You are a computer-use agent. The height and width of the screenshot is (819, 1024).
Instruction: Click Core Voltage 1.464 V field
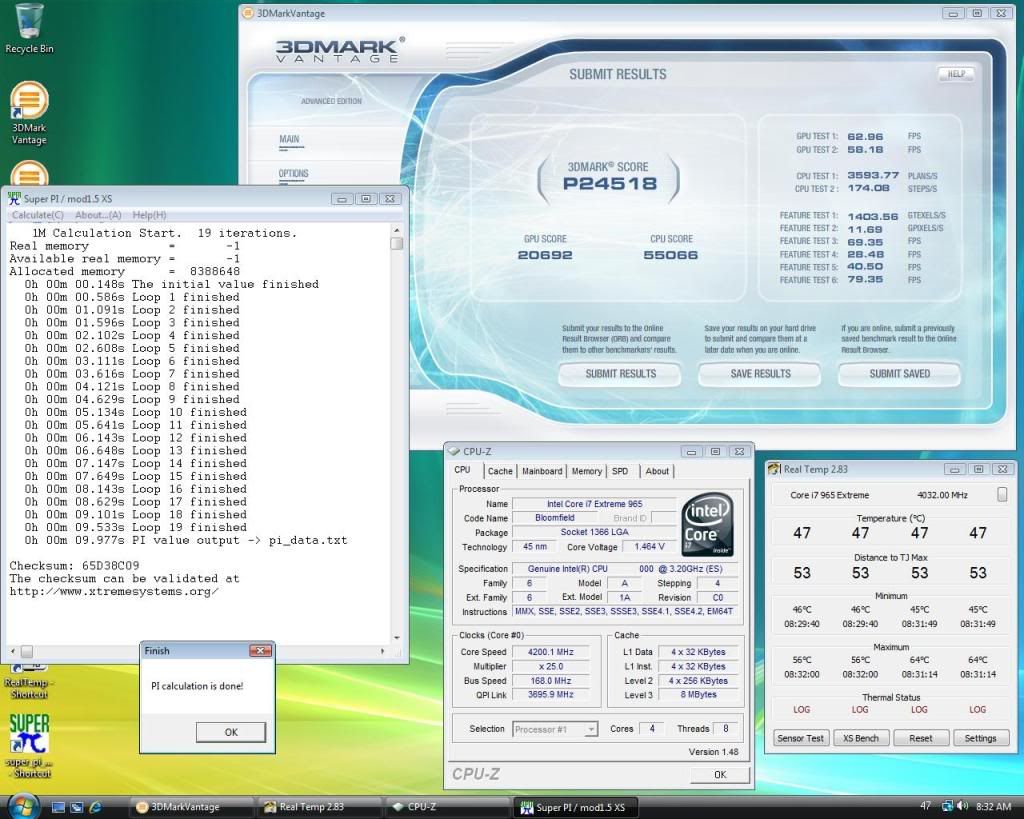click(x=649, y=547)
